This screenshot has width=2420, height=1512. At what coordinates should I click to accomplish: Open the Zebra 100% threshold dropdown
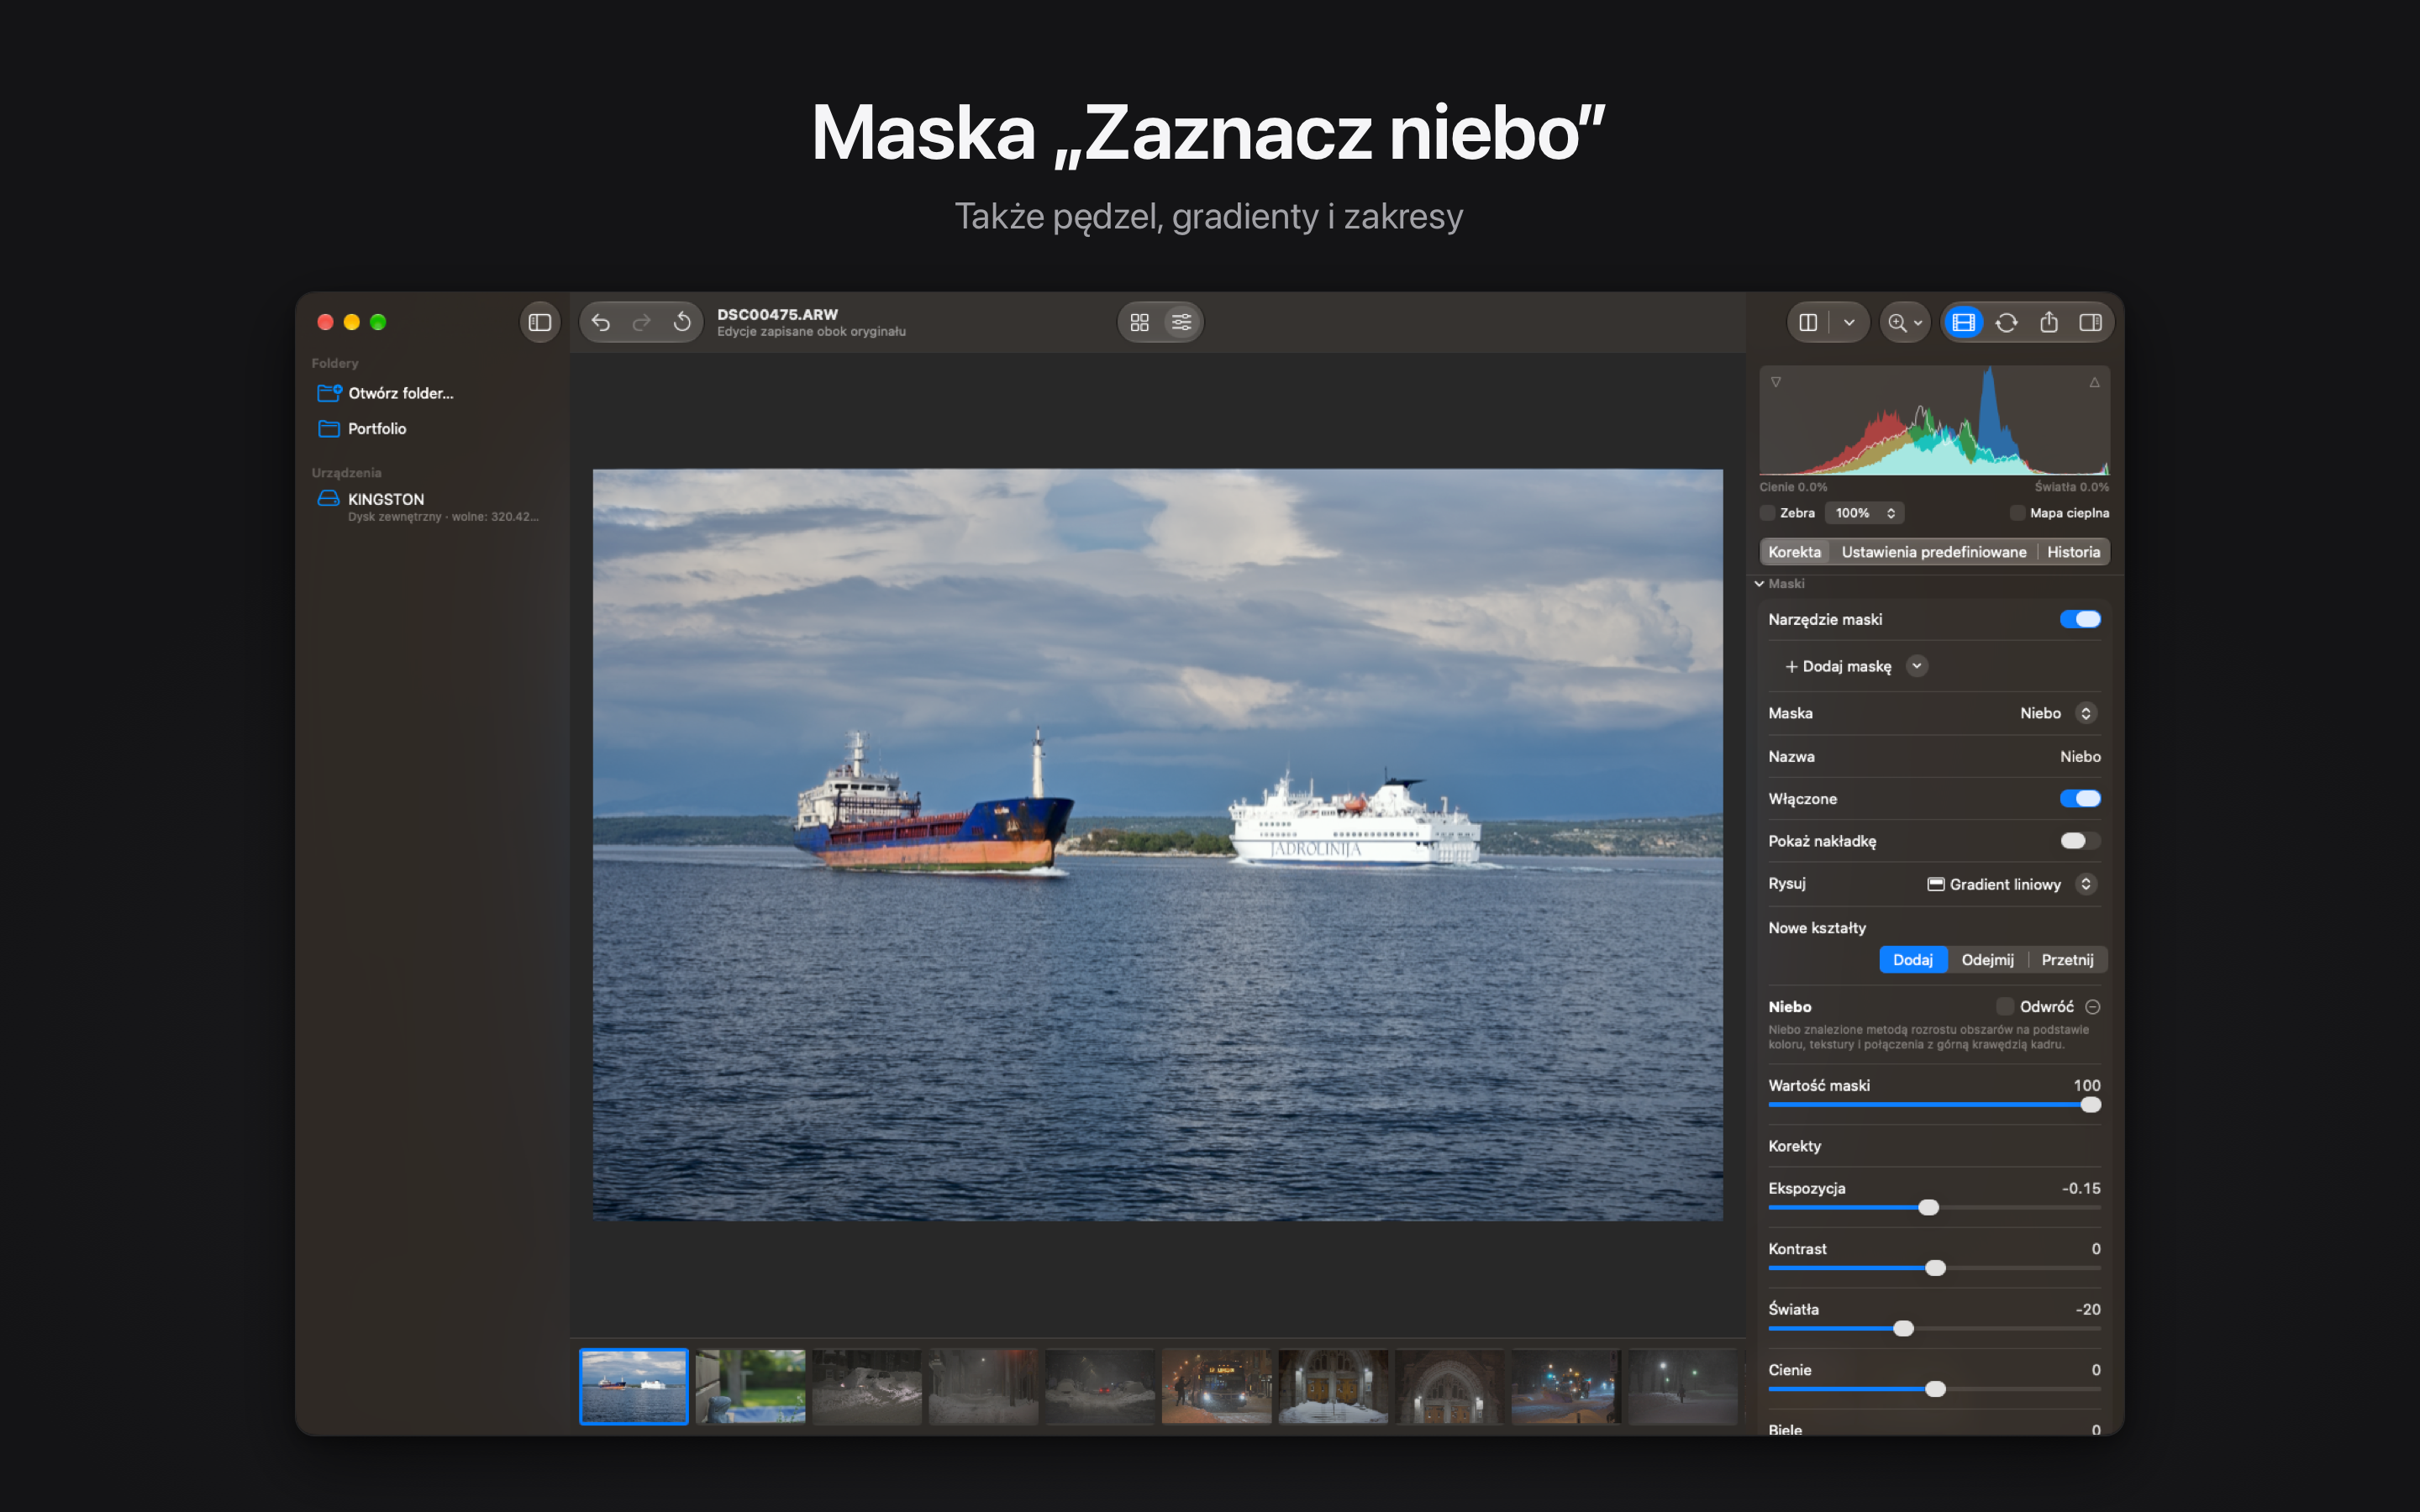pyautogui.click(x=1864, y=513)
